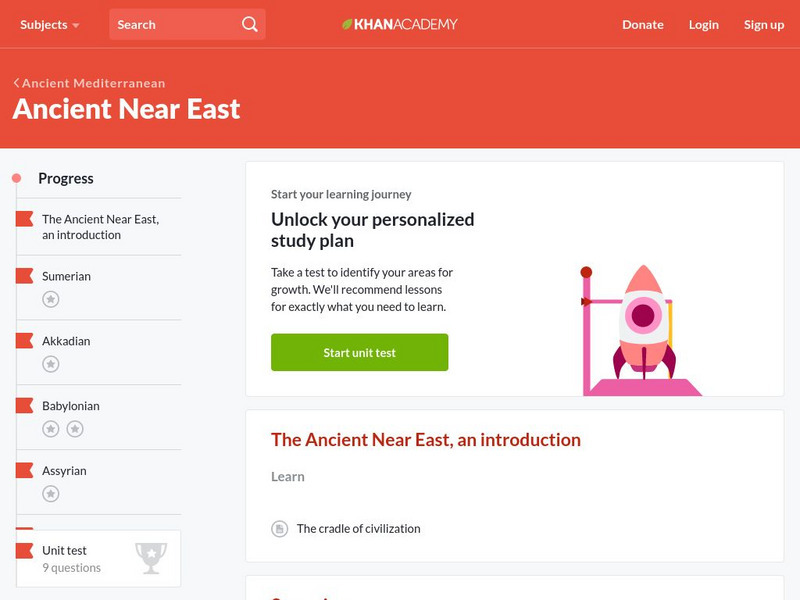The image size is (800, 600).
Task: Select the mastery star under Akkadian
Action: tap(50, 363)
